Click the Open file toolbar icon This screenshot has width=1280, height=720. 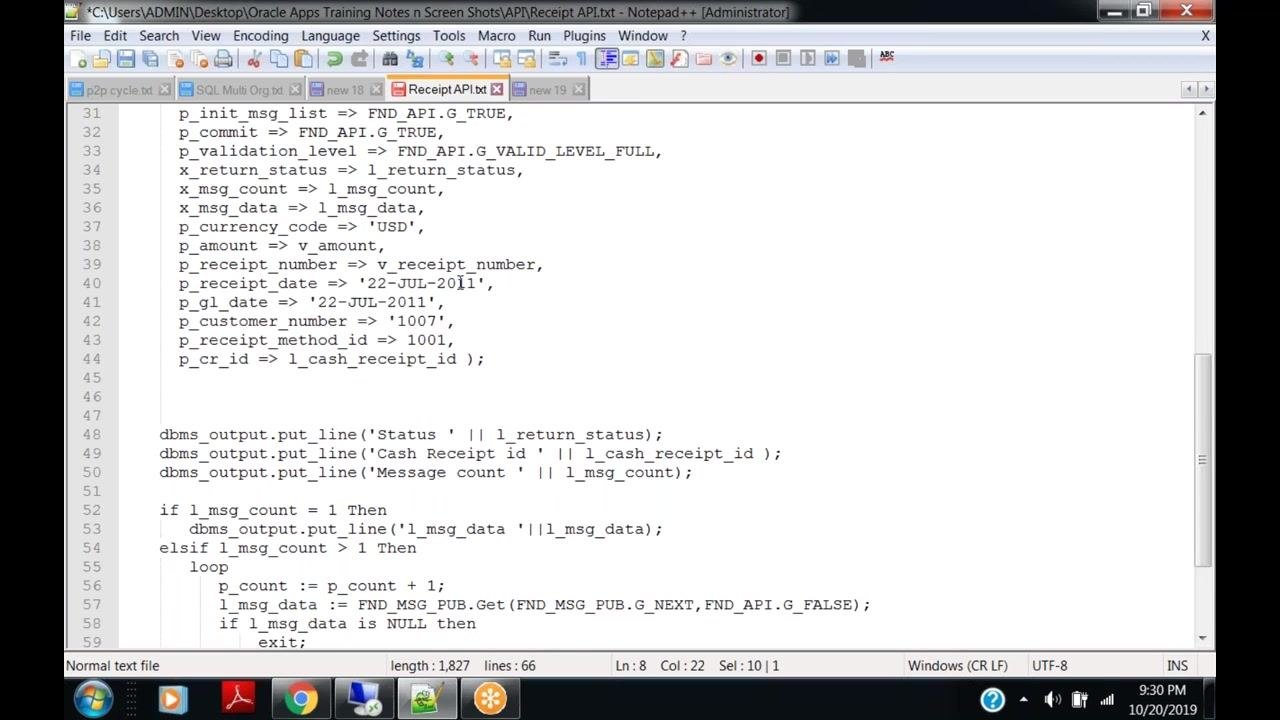pos(101,58)
